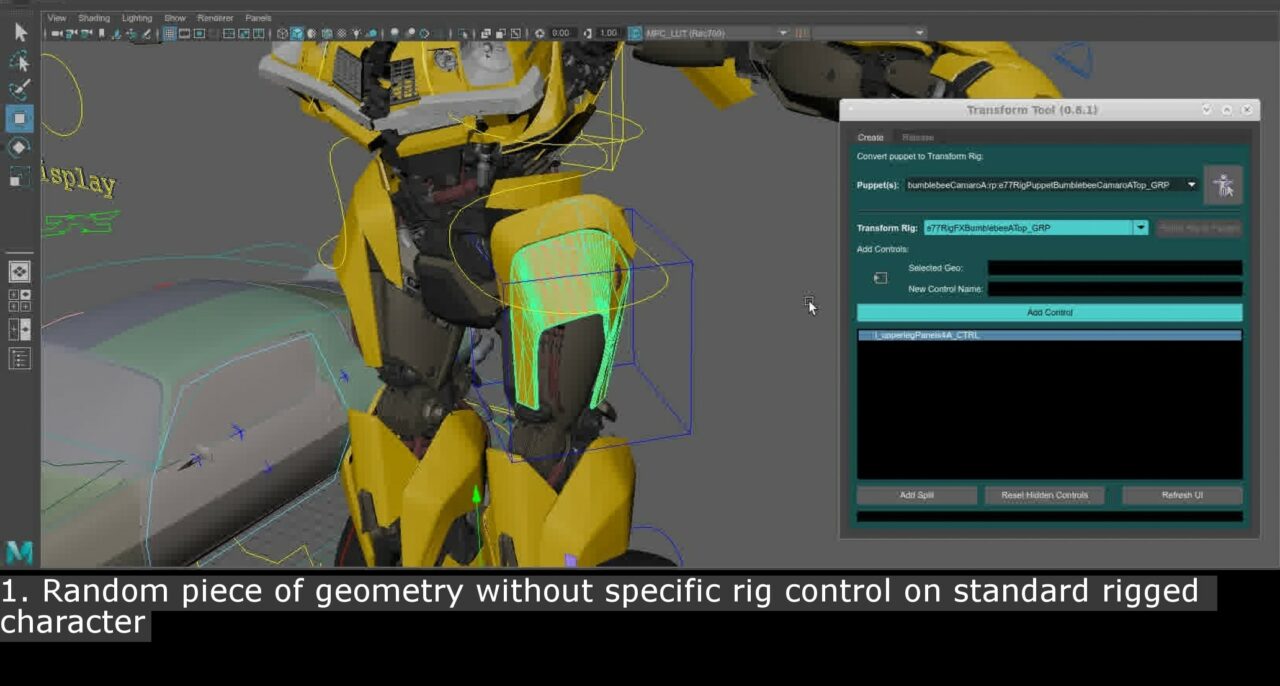Open the View panel menu
This screenshot has height=686, width=1280.
click(x=57, y=18)
